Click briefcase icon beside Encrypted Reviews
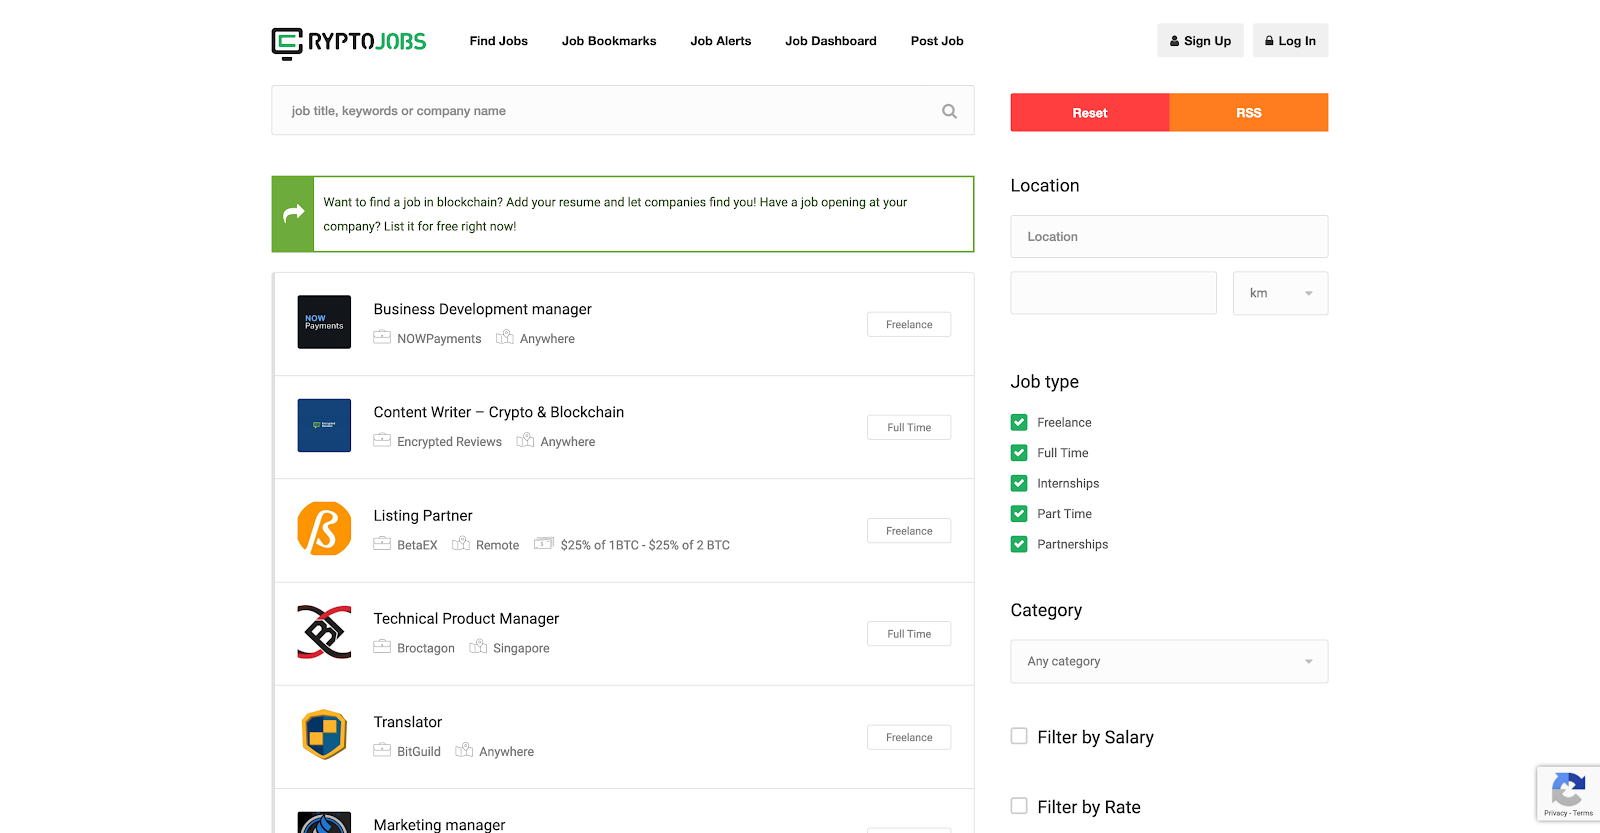The height and width of the screenshot is (833, 1600). [382, 440]
